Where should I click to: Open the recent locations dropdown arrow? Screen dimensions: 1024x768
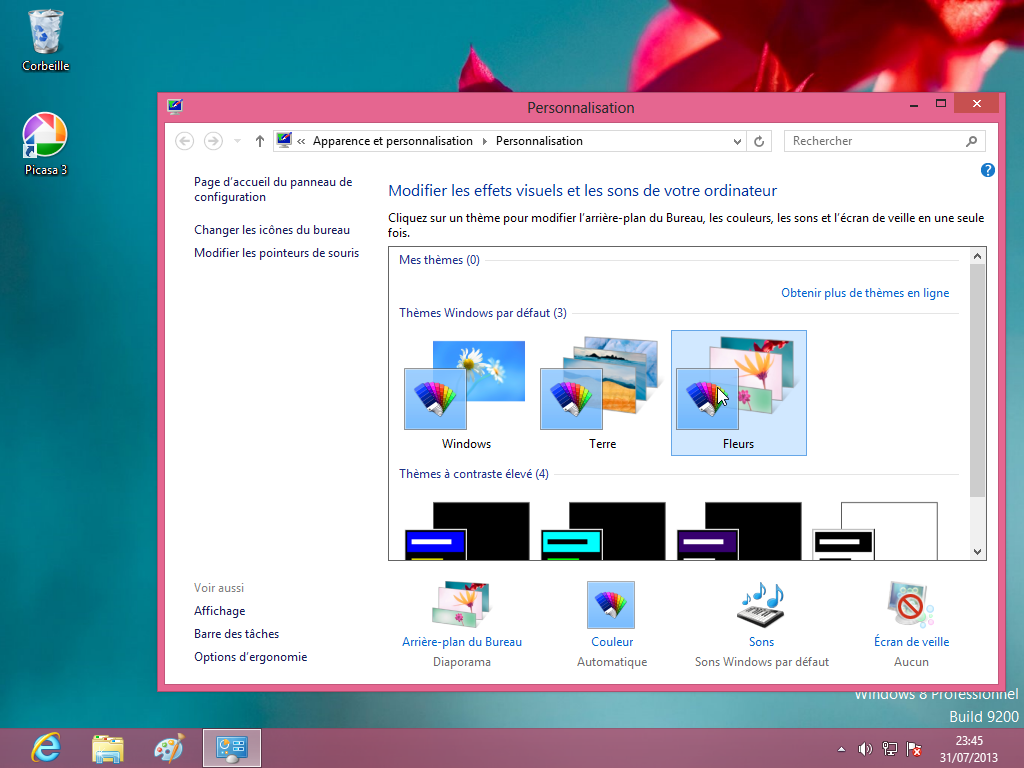click(x=238, y=141)
